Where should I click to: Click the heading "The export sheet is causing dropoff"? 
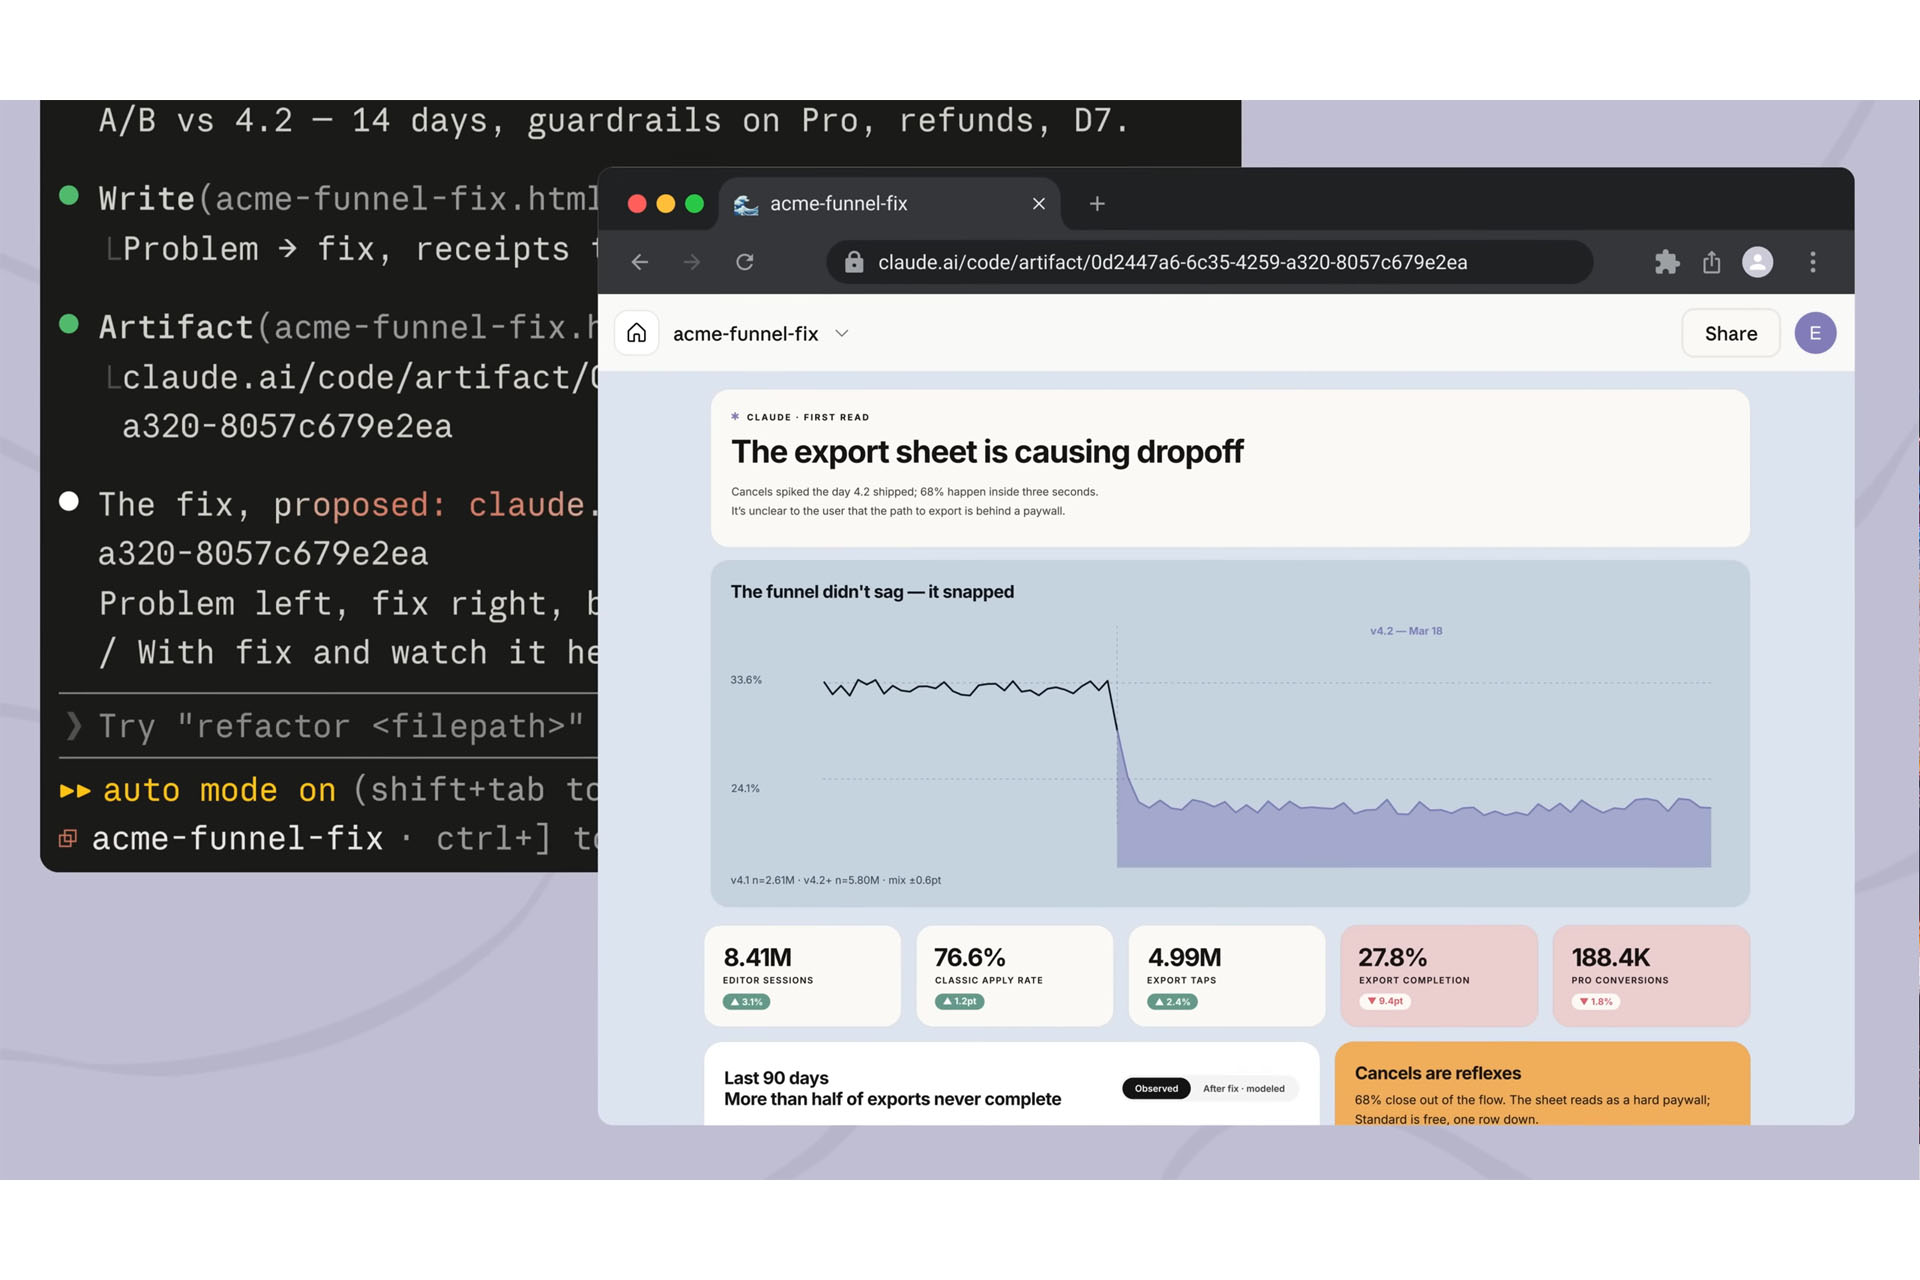pos(987,452)
